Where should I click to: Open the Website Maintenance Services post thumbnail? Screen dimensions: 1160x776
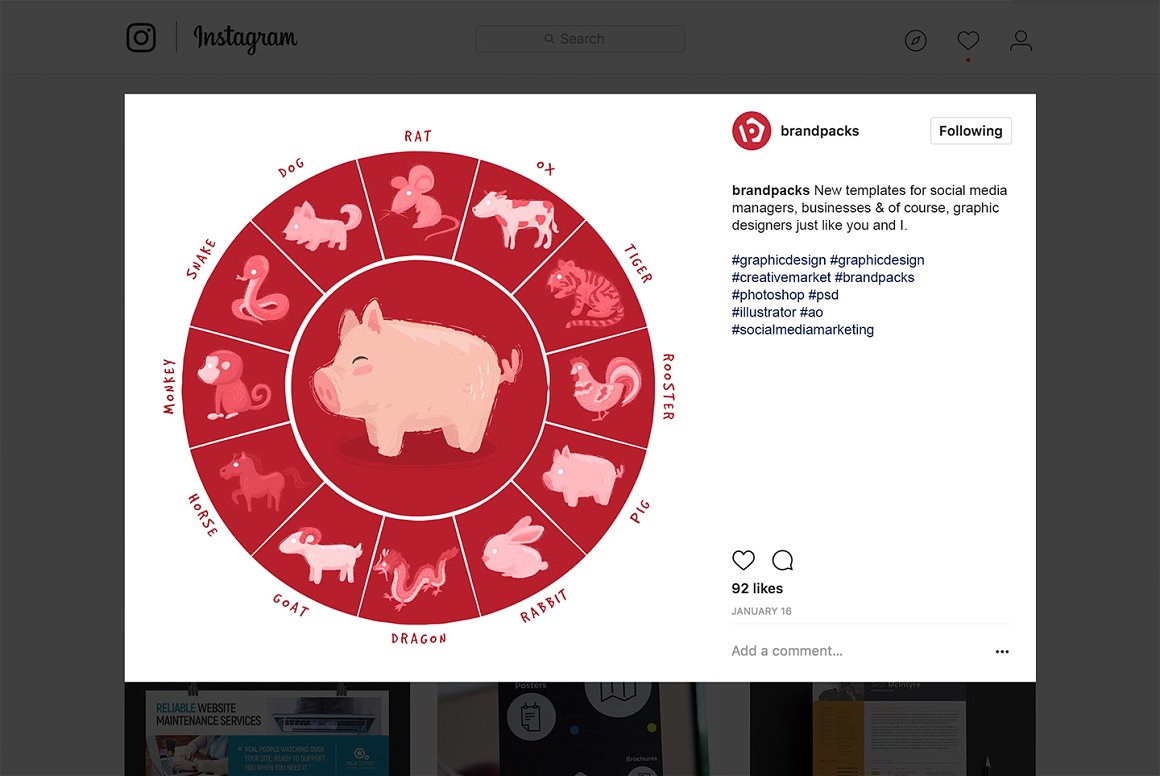(267, 729)
